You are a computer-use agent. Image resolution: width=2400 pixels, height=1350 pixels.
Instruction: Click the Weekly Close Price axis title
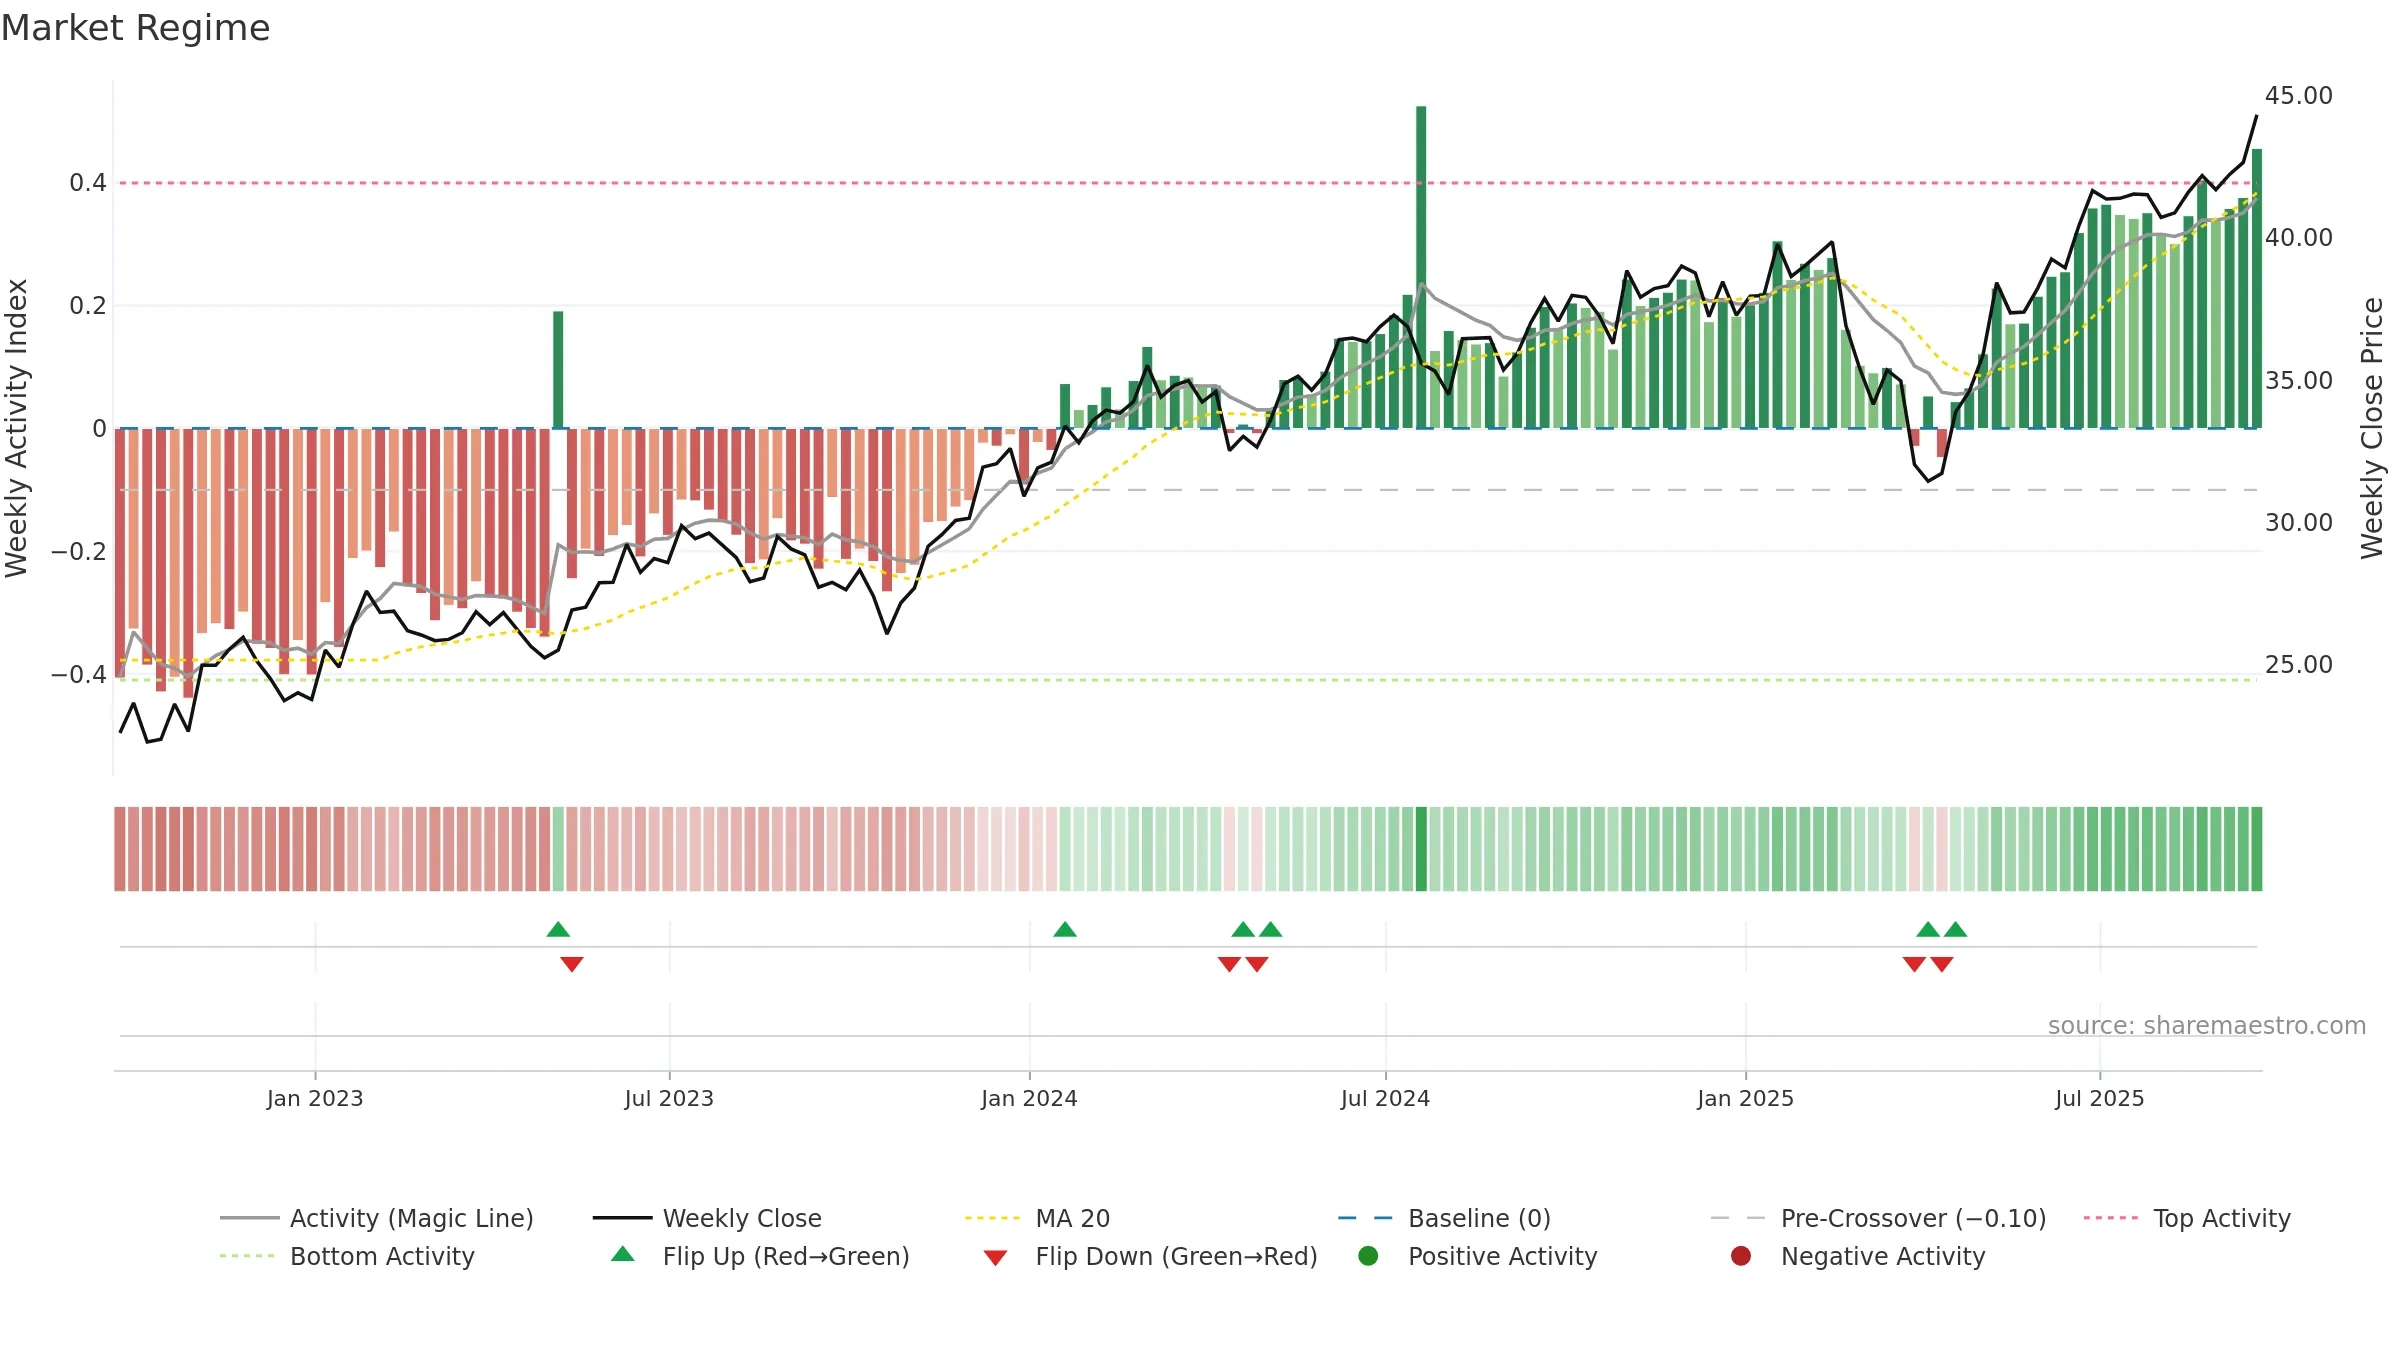[2372, 428]
